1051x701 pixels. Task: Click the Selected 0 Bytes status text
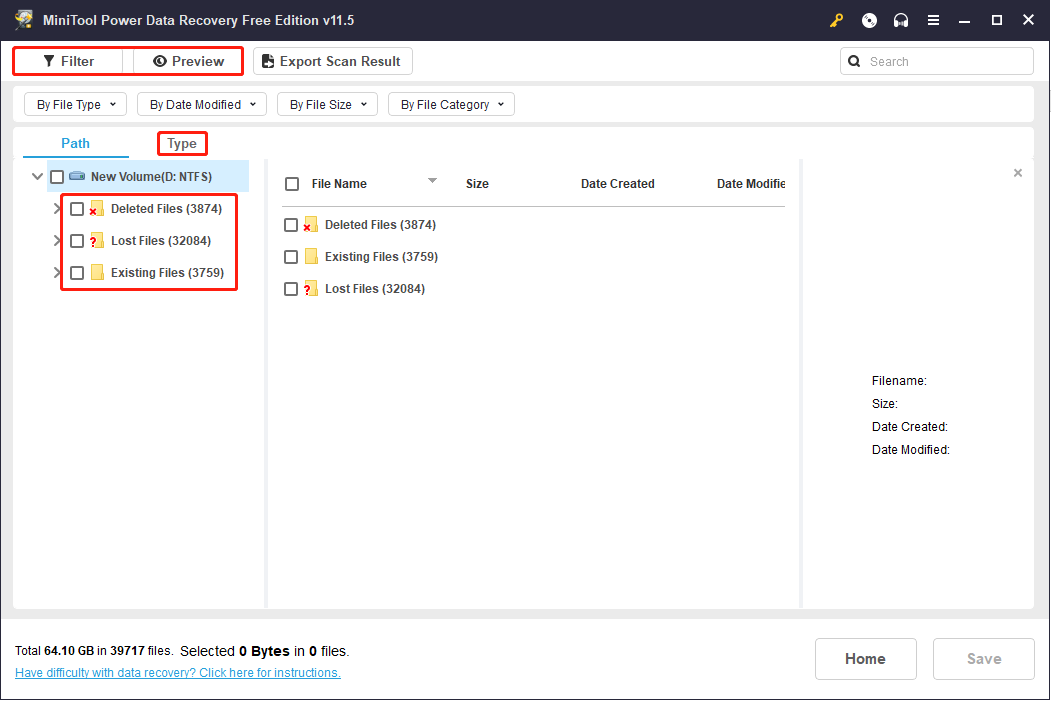[264, 651]
